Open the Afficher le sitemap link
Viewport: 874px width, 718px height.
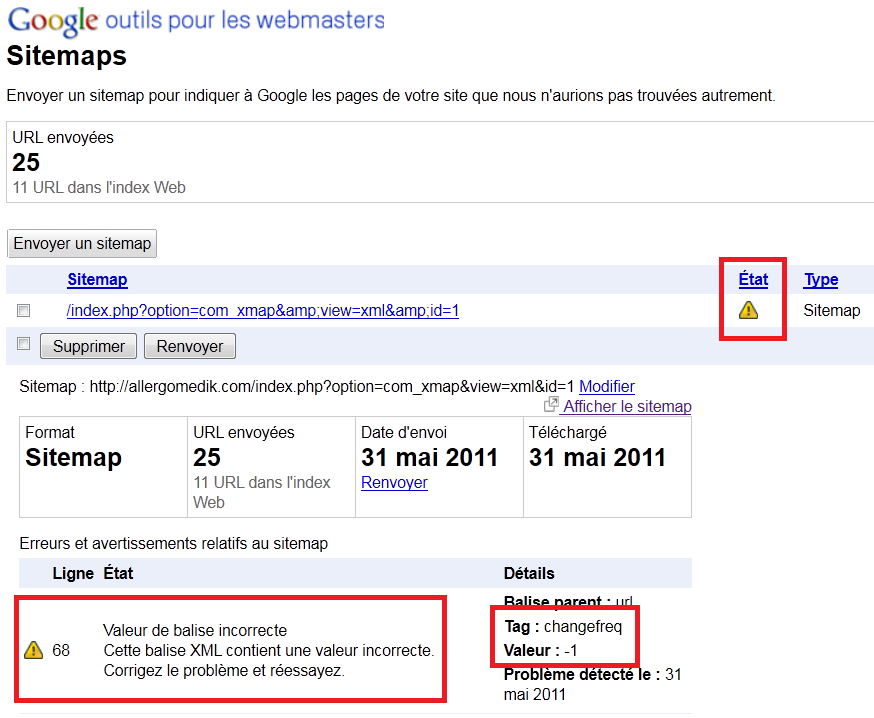pos(627,406)
